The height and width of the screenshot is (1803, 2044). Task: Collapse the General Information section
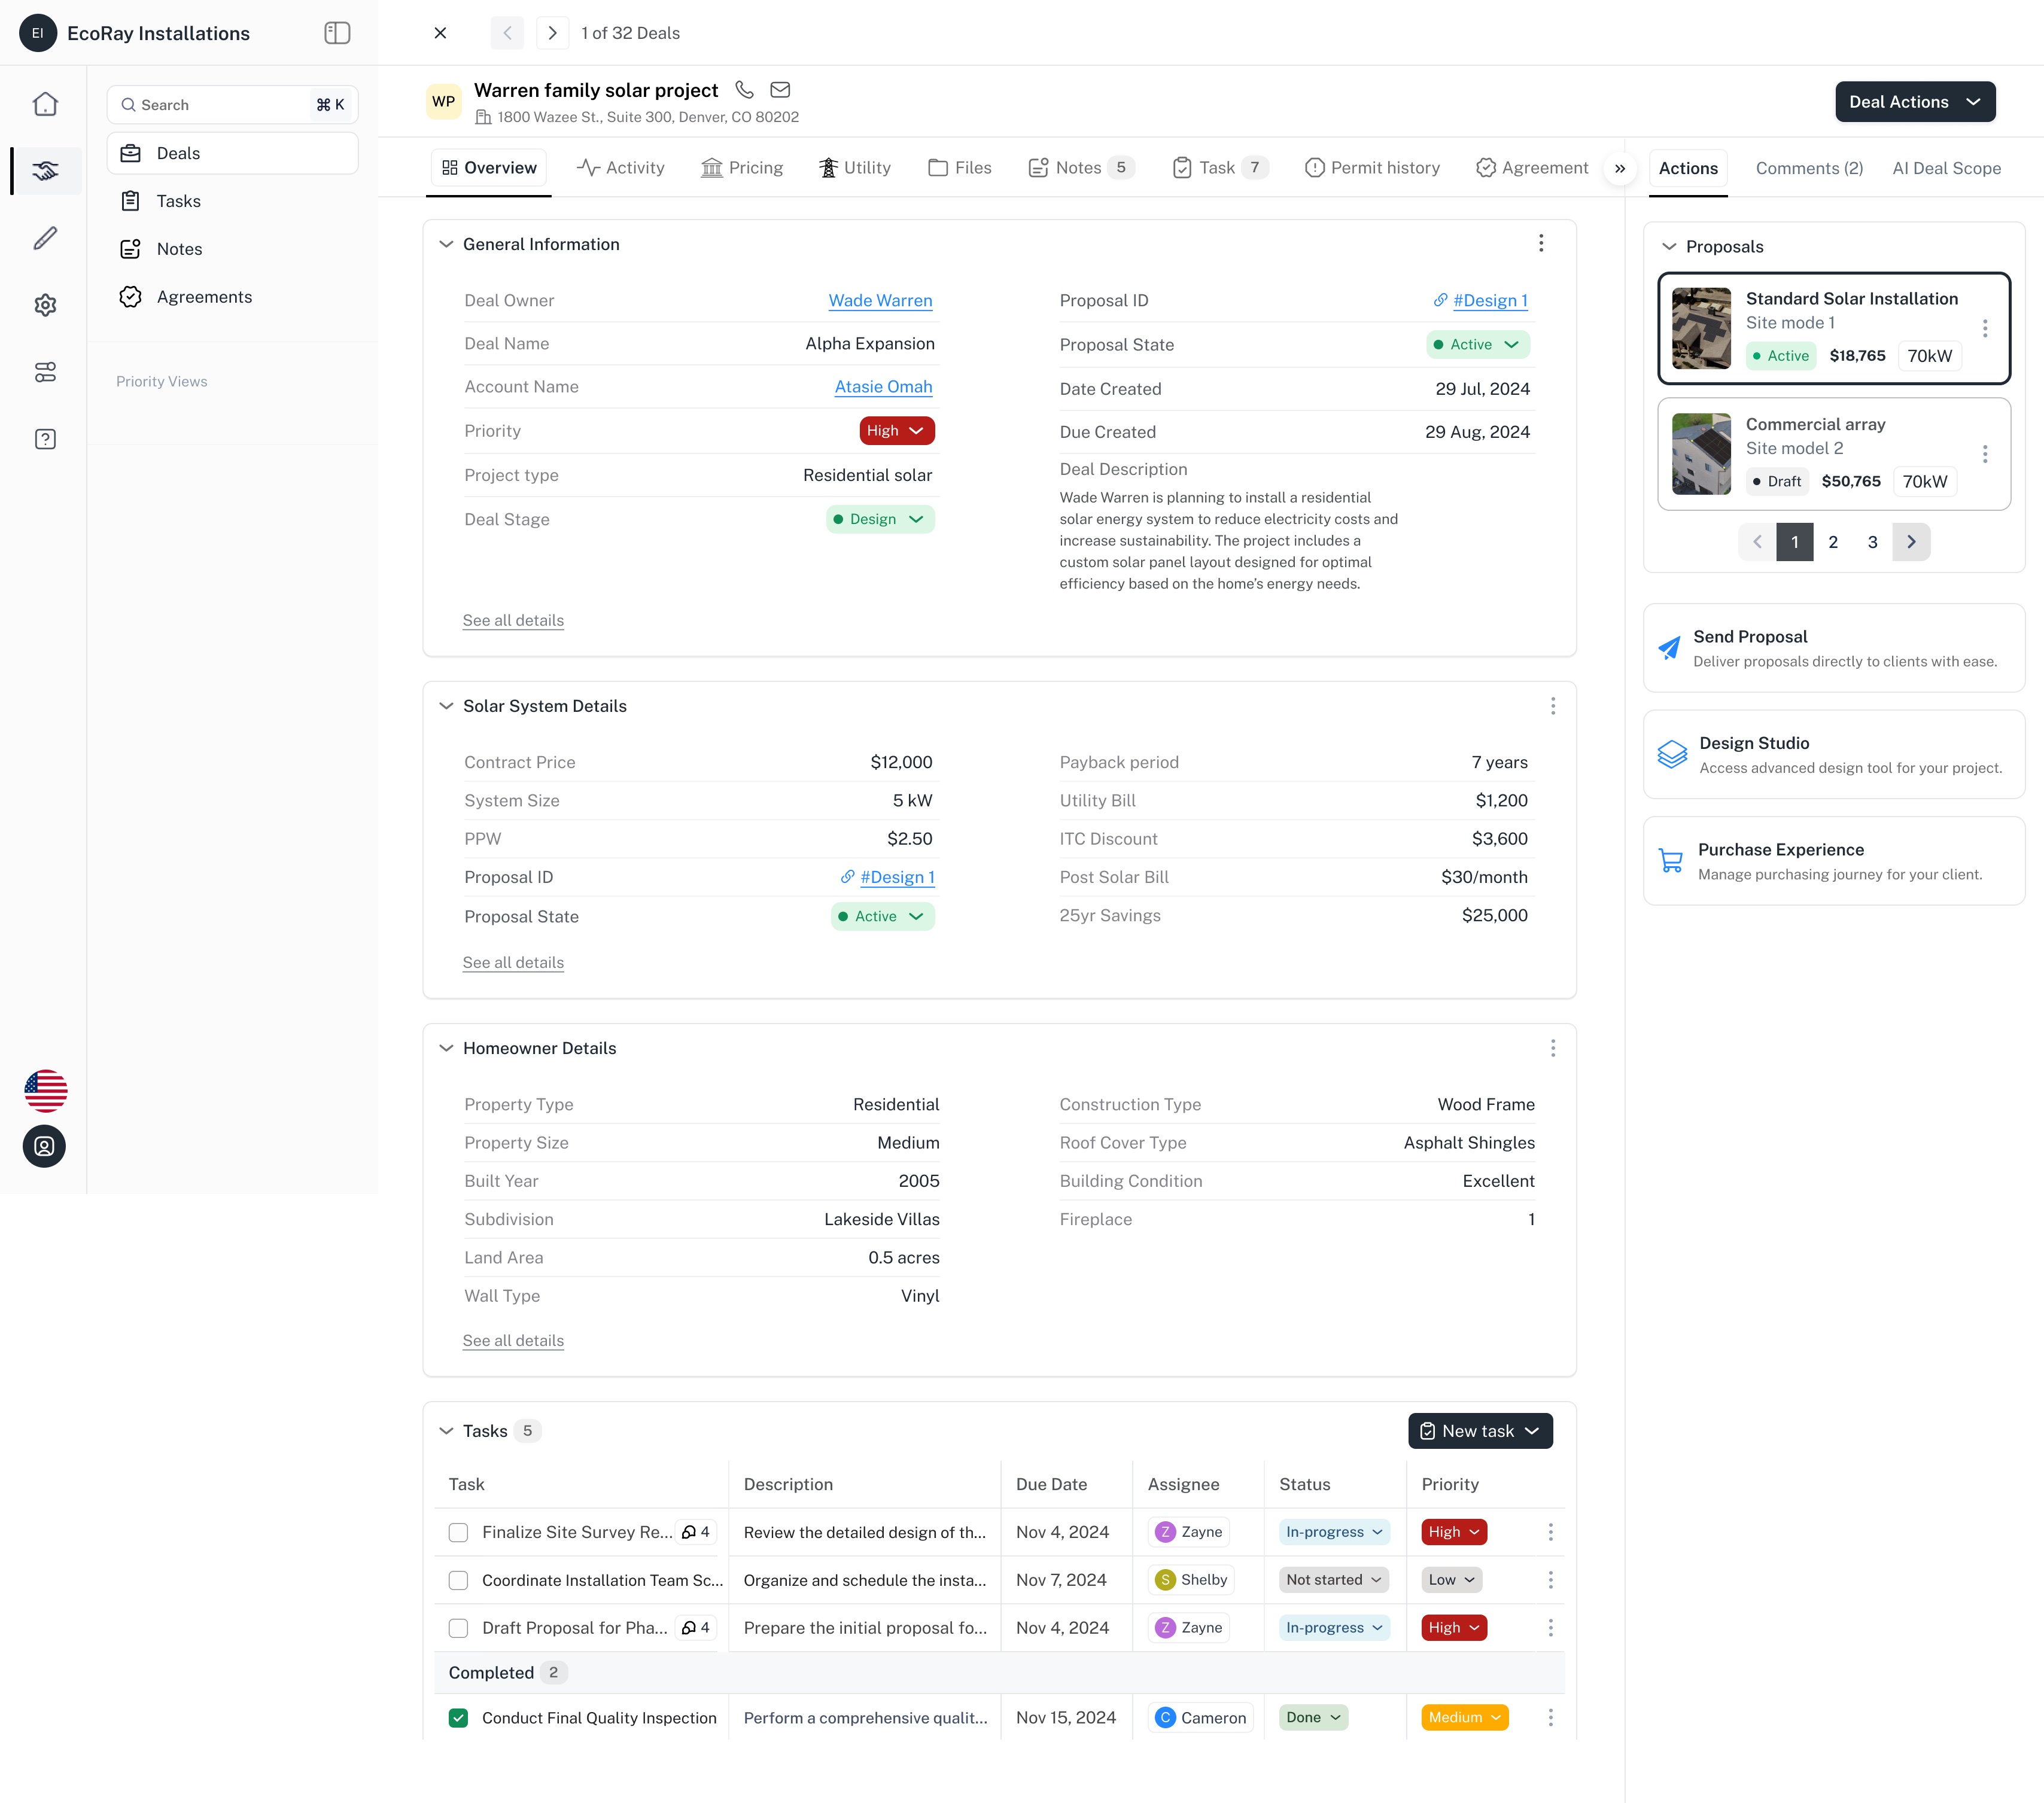[446, 244]
